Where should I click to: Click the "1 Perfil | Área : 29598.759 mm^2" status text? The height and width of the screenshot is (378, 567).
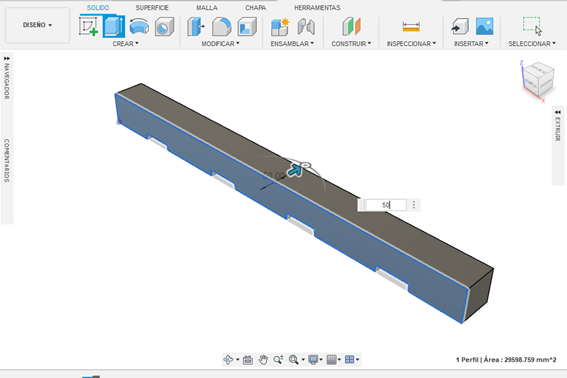pos(506,360)
